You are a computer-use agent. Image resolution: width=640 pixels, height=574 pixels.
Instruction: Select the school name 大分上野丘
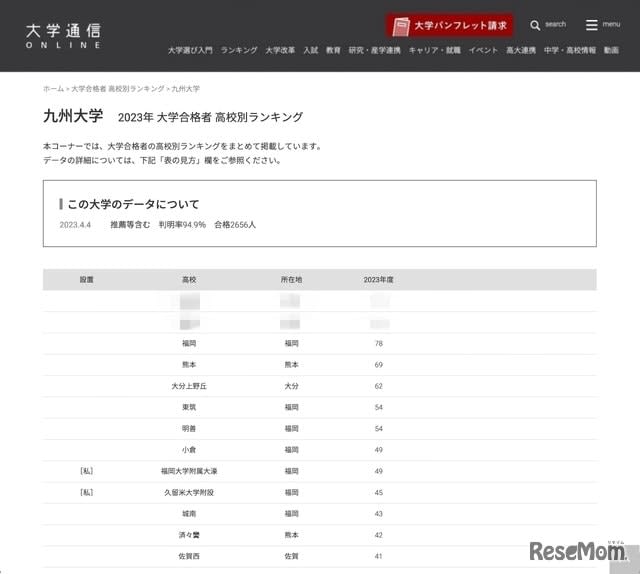tap(189, 386)
